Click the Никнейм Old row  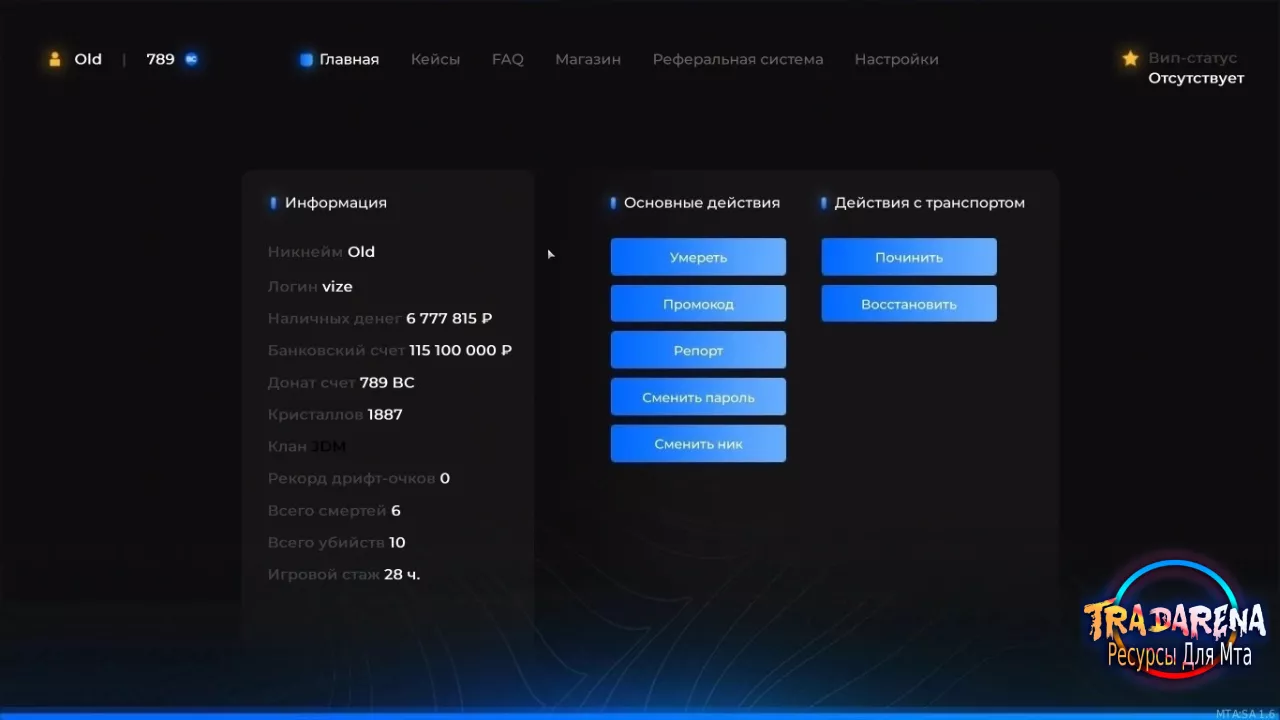(321, 252)
